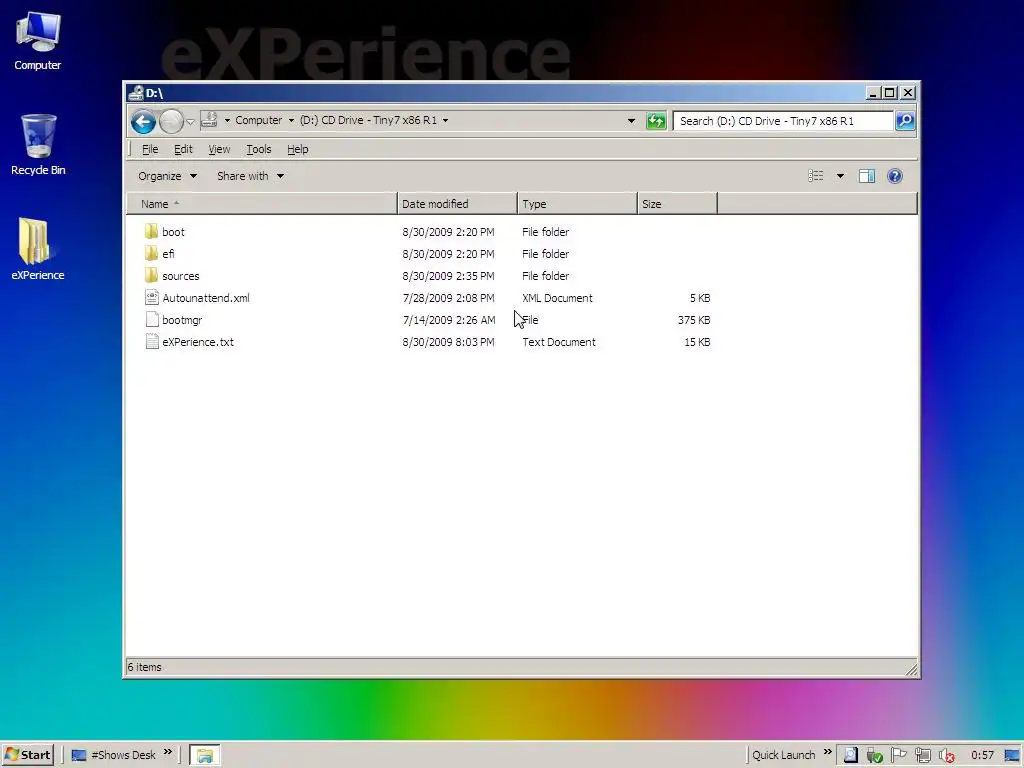The height and width of the screenshot is (768, 1024).
Task: Sort by the Type column header
Action: click(577, 204)
